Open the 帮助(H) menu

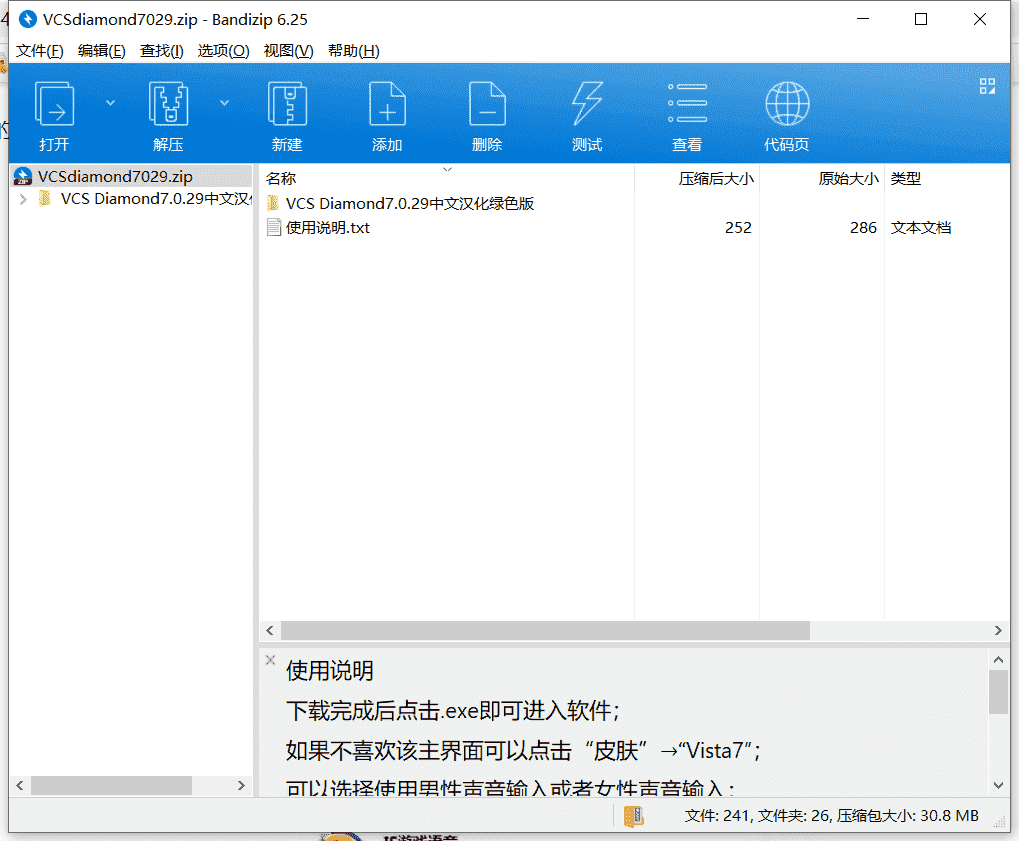(354, 51)
